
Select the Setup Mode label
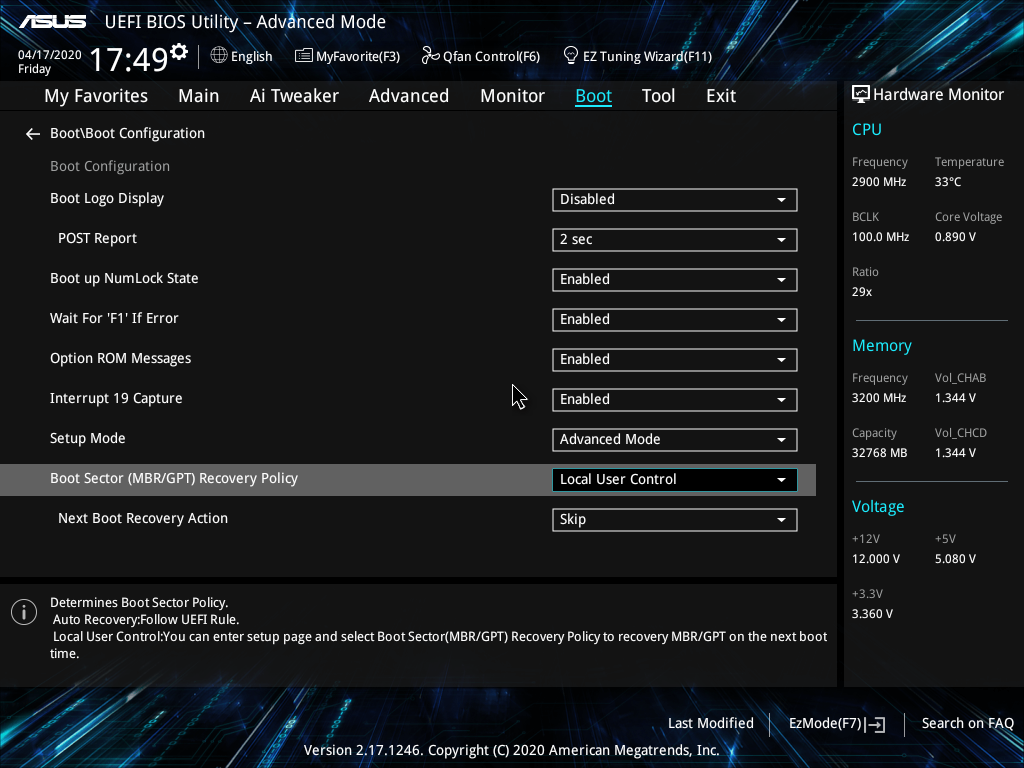click(x=88, y=438)
